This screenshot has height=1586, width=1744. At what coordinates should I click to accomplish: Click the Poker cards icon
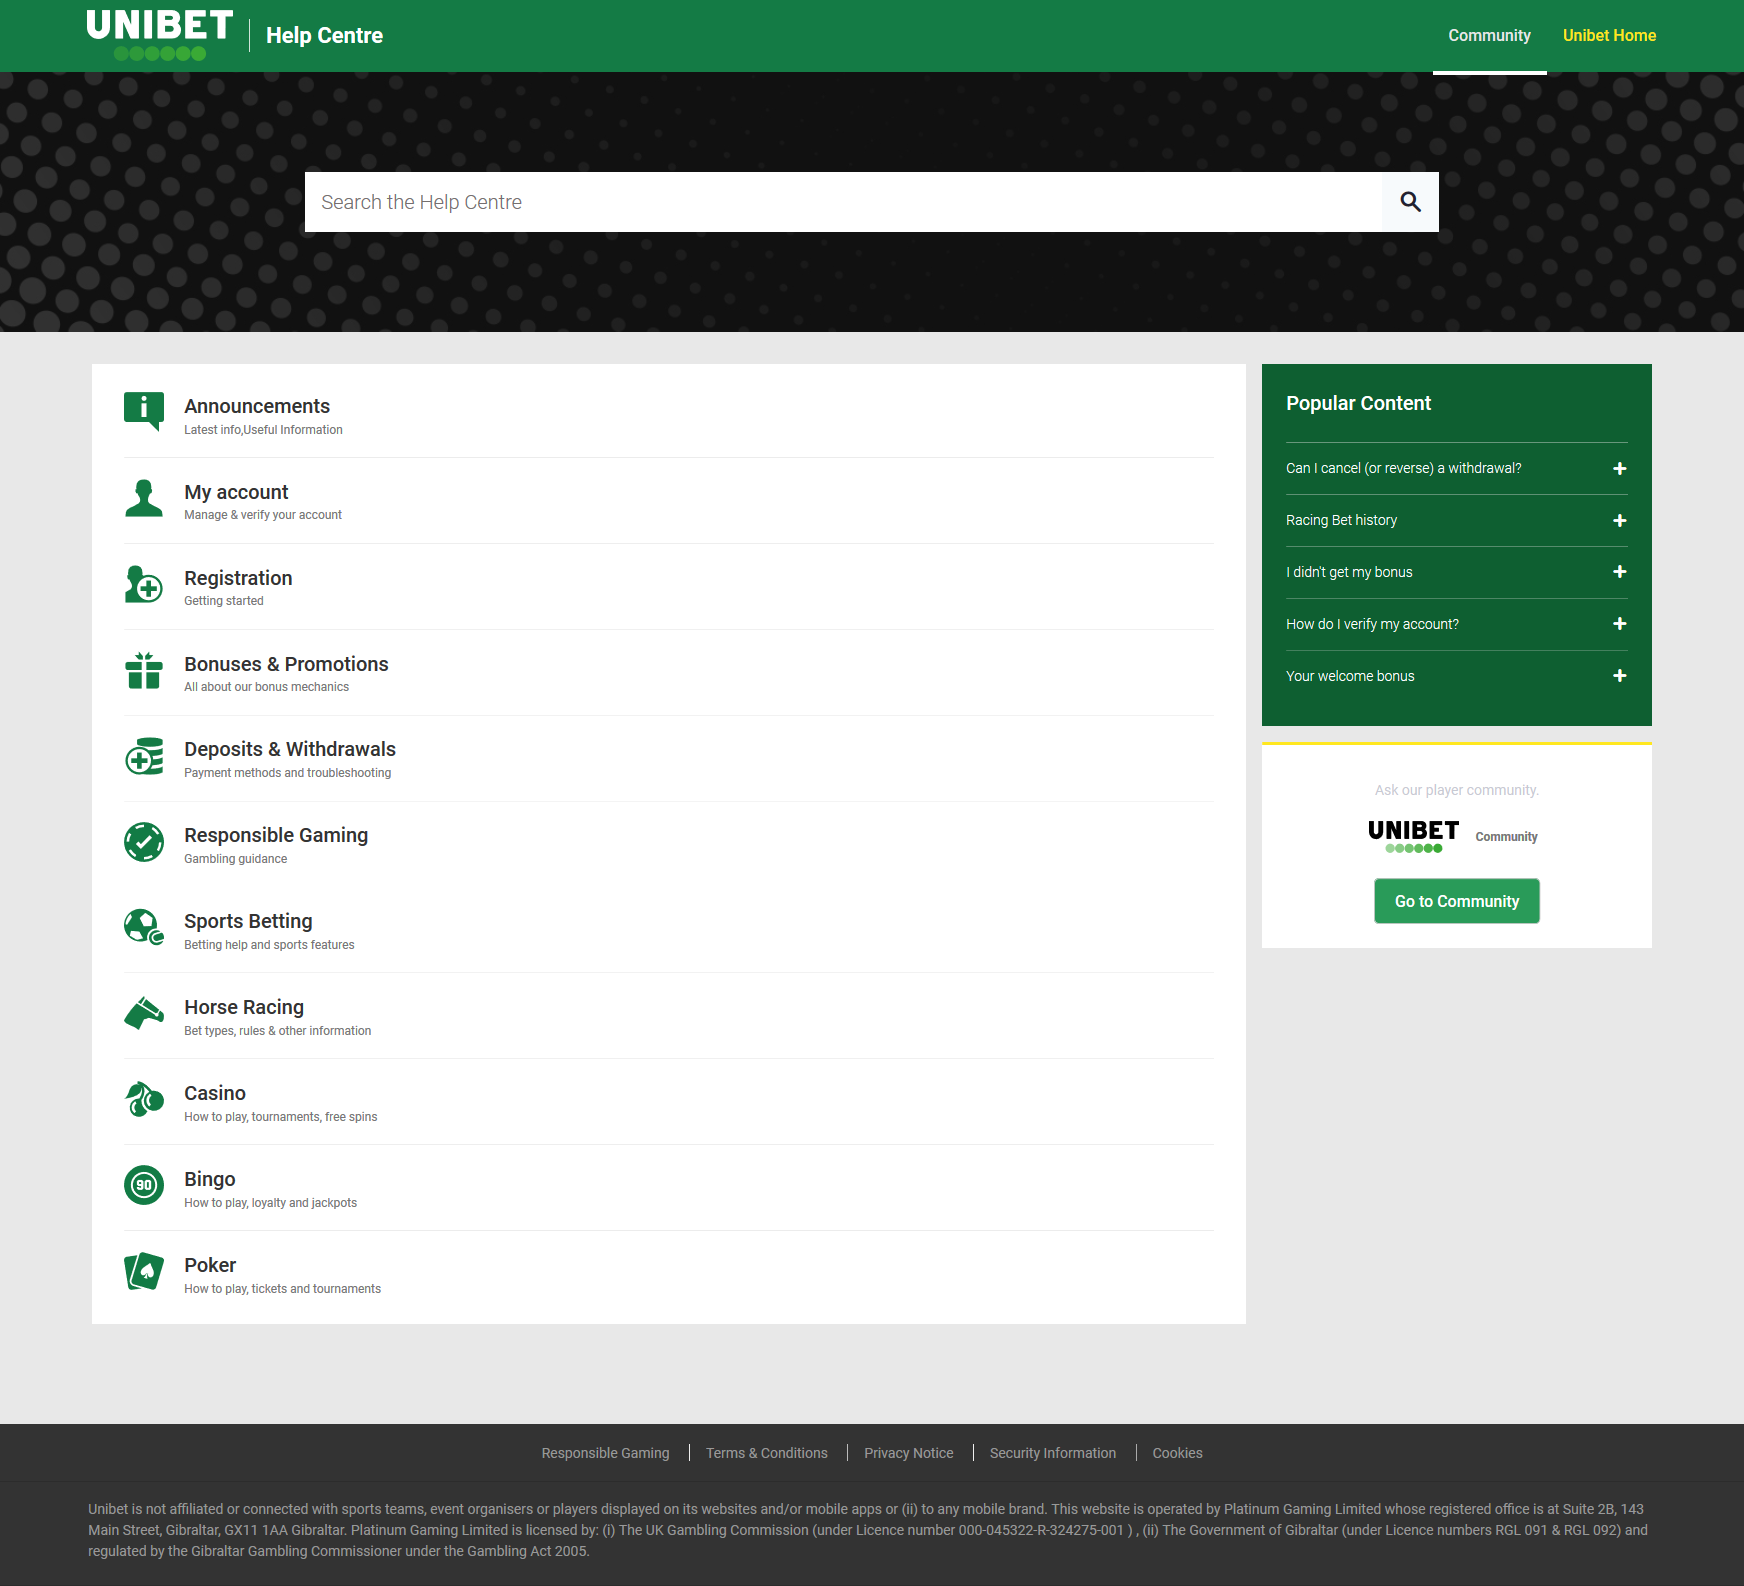pyautogui.click(x=144, y=1271)
